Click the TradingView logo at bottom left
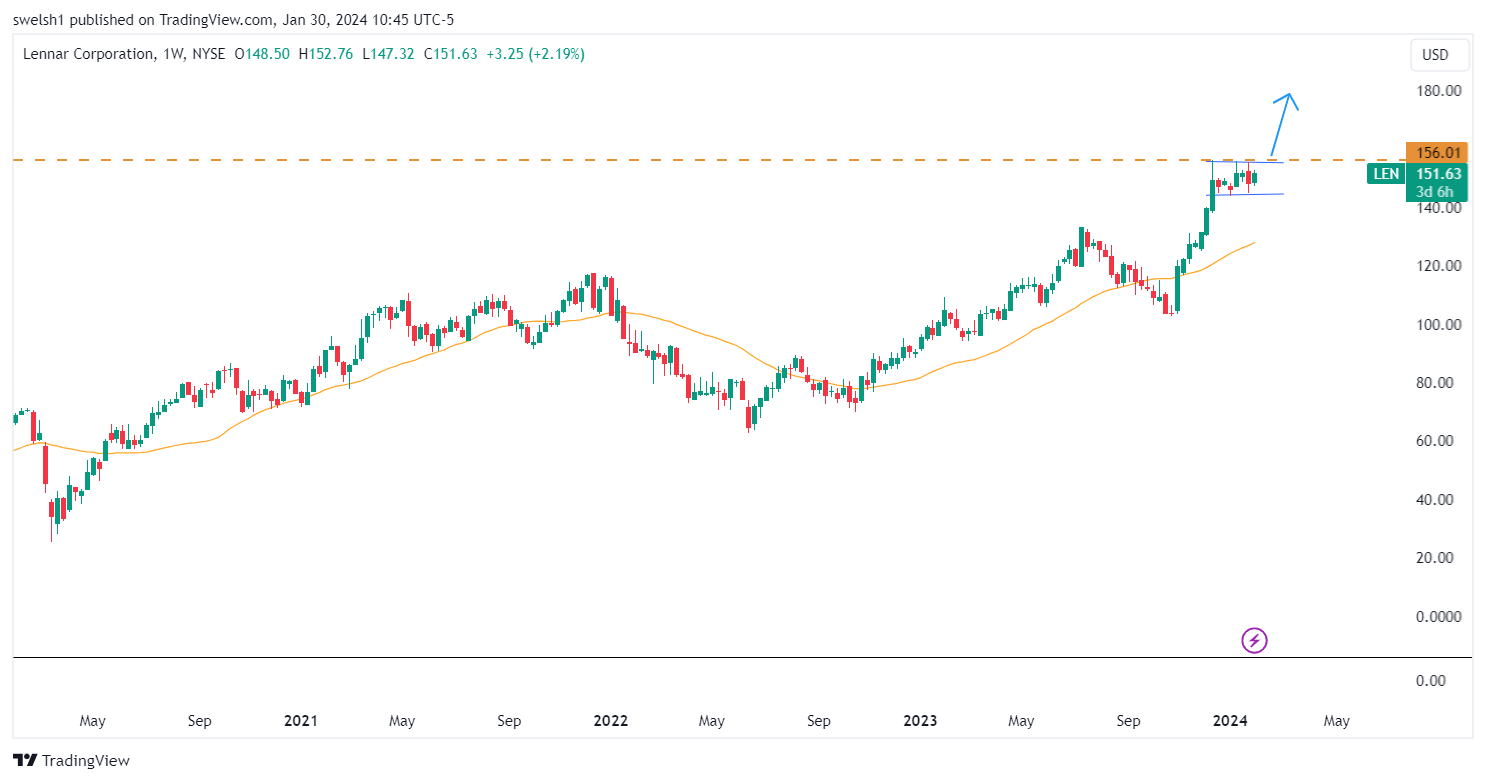 click(72, 761)
